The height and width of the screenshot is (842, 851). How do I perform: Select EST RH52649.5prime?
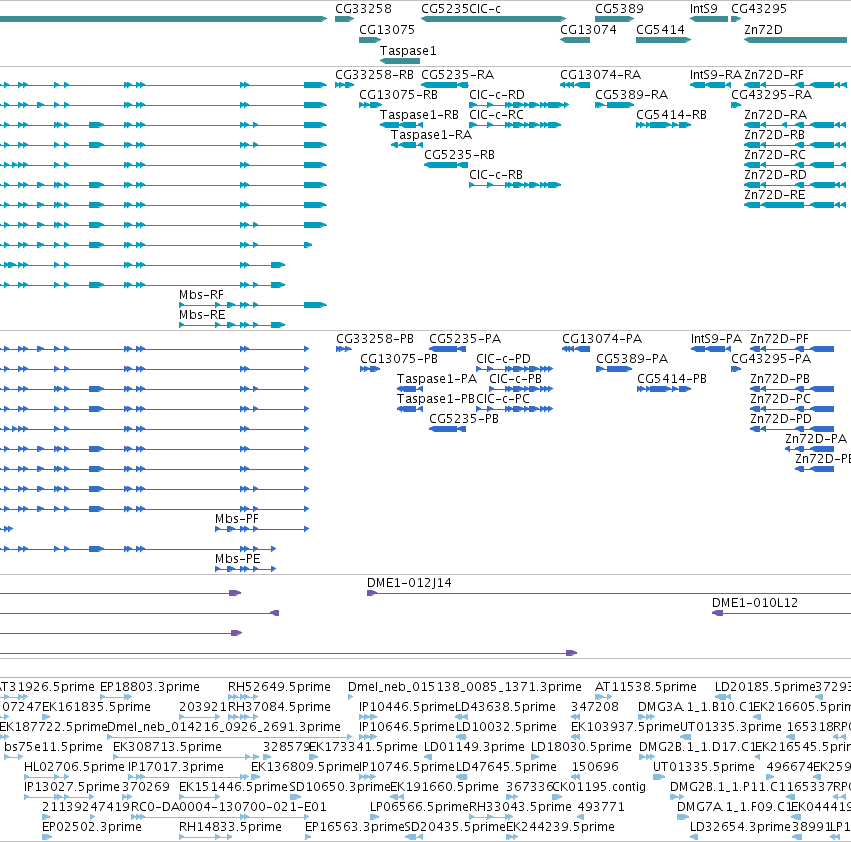click(x=243, y=697)
